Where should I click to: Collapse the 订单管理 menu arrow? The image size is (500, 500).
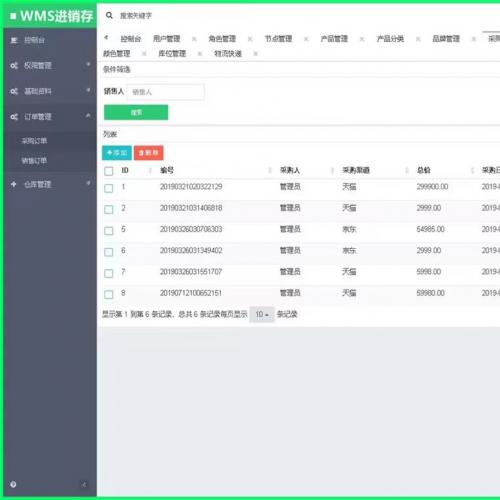[88, 116]
